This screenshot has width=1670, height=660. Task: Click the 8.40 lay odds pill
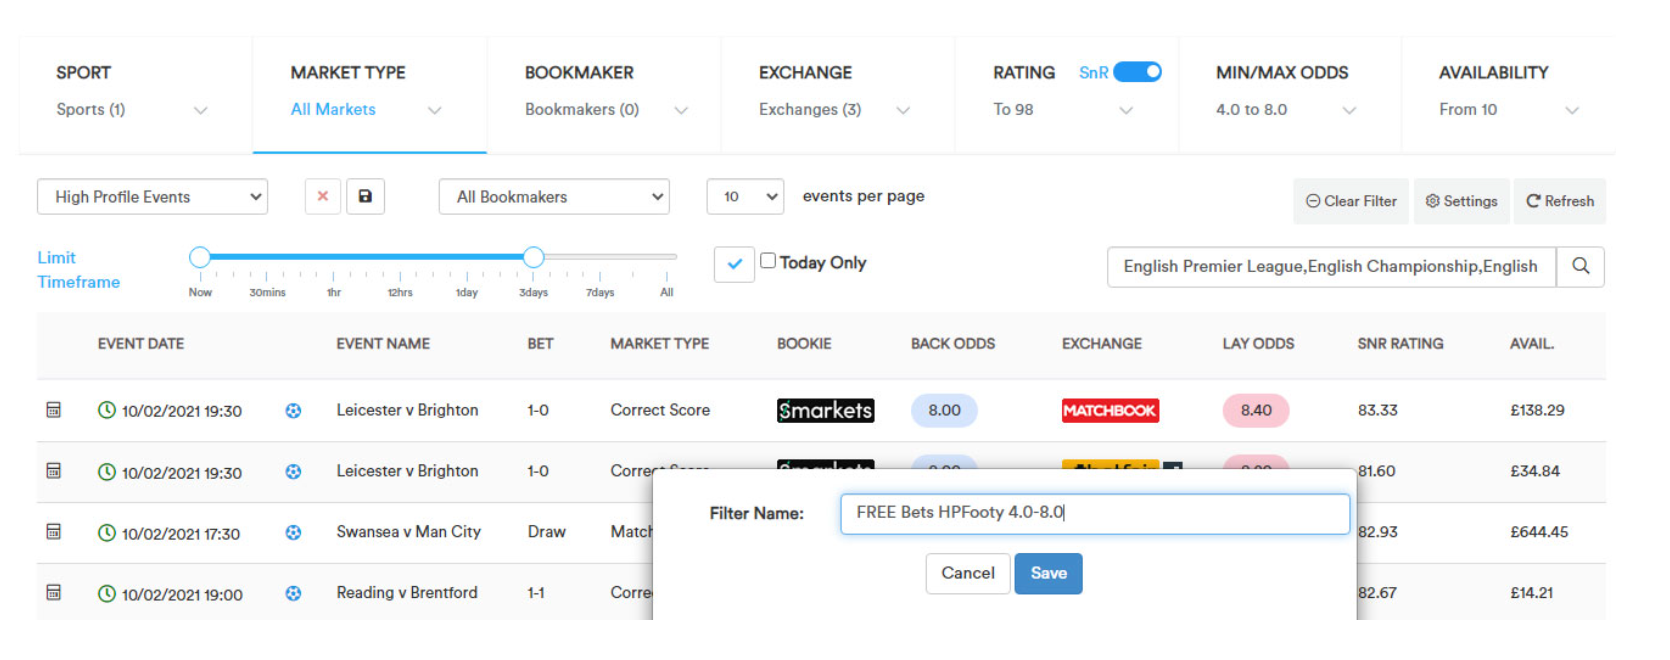click(1256, 410)
